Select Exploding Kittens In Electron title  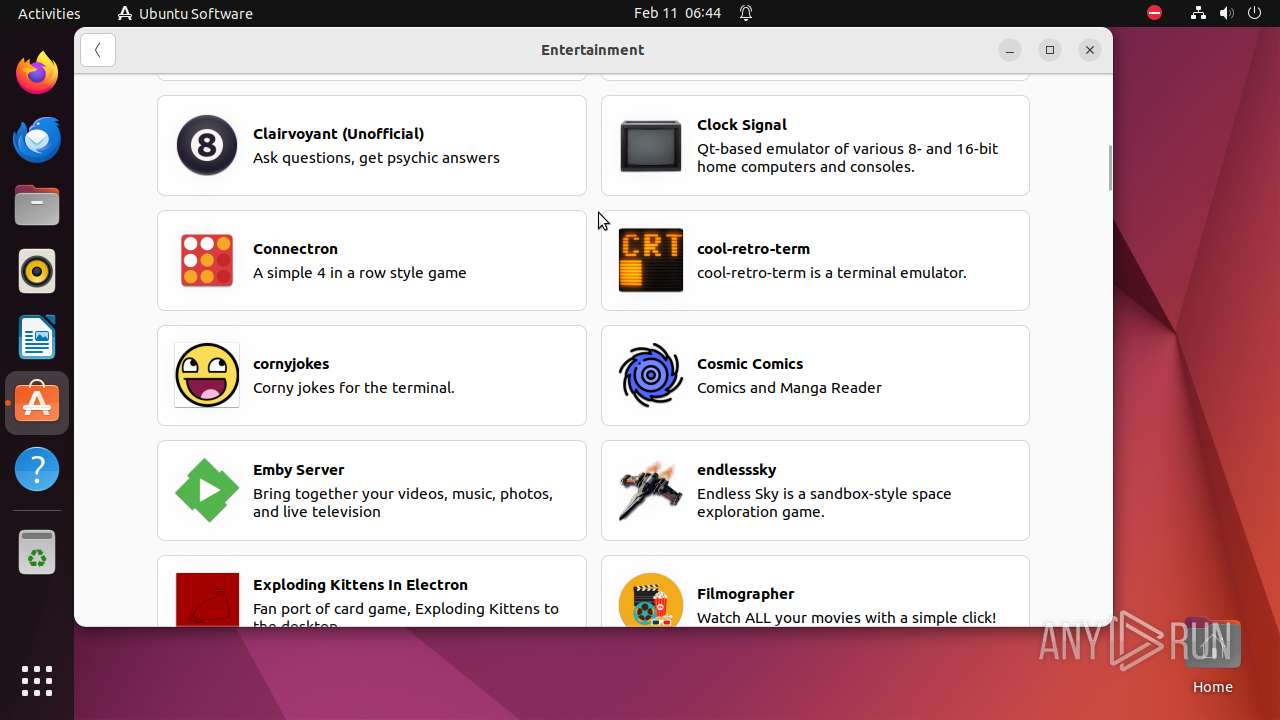(x=360, y=585)
